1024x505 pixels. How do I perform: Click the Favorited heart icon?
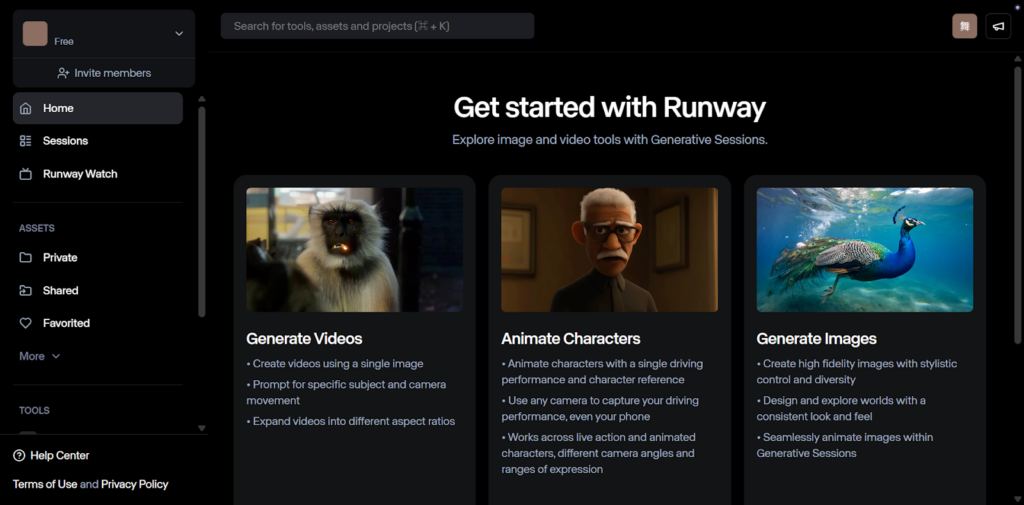pos(25,323)
